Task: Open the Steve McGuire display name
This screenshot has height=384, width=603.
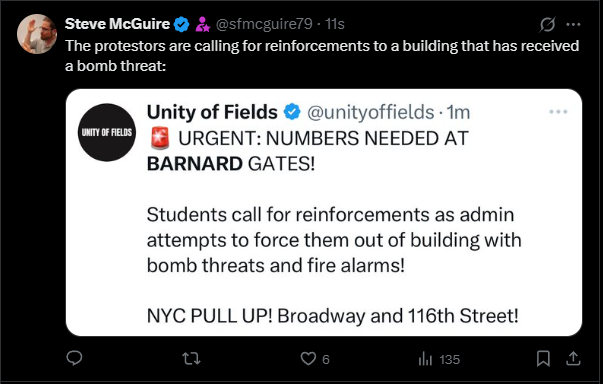Action: (x=117, y=24)
